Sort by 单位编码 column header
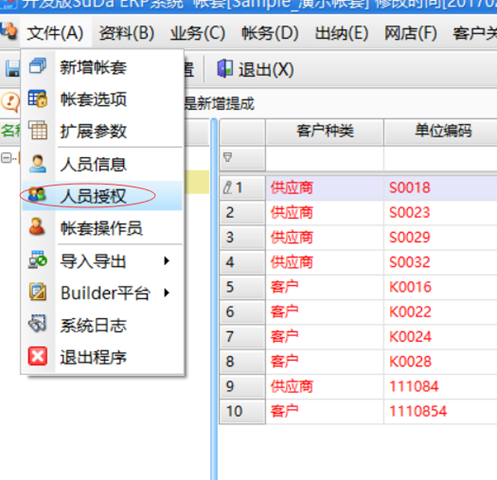 [x=440, y=131]
